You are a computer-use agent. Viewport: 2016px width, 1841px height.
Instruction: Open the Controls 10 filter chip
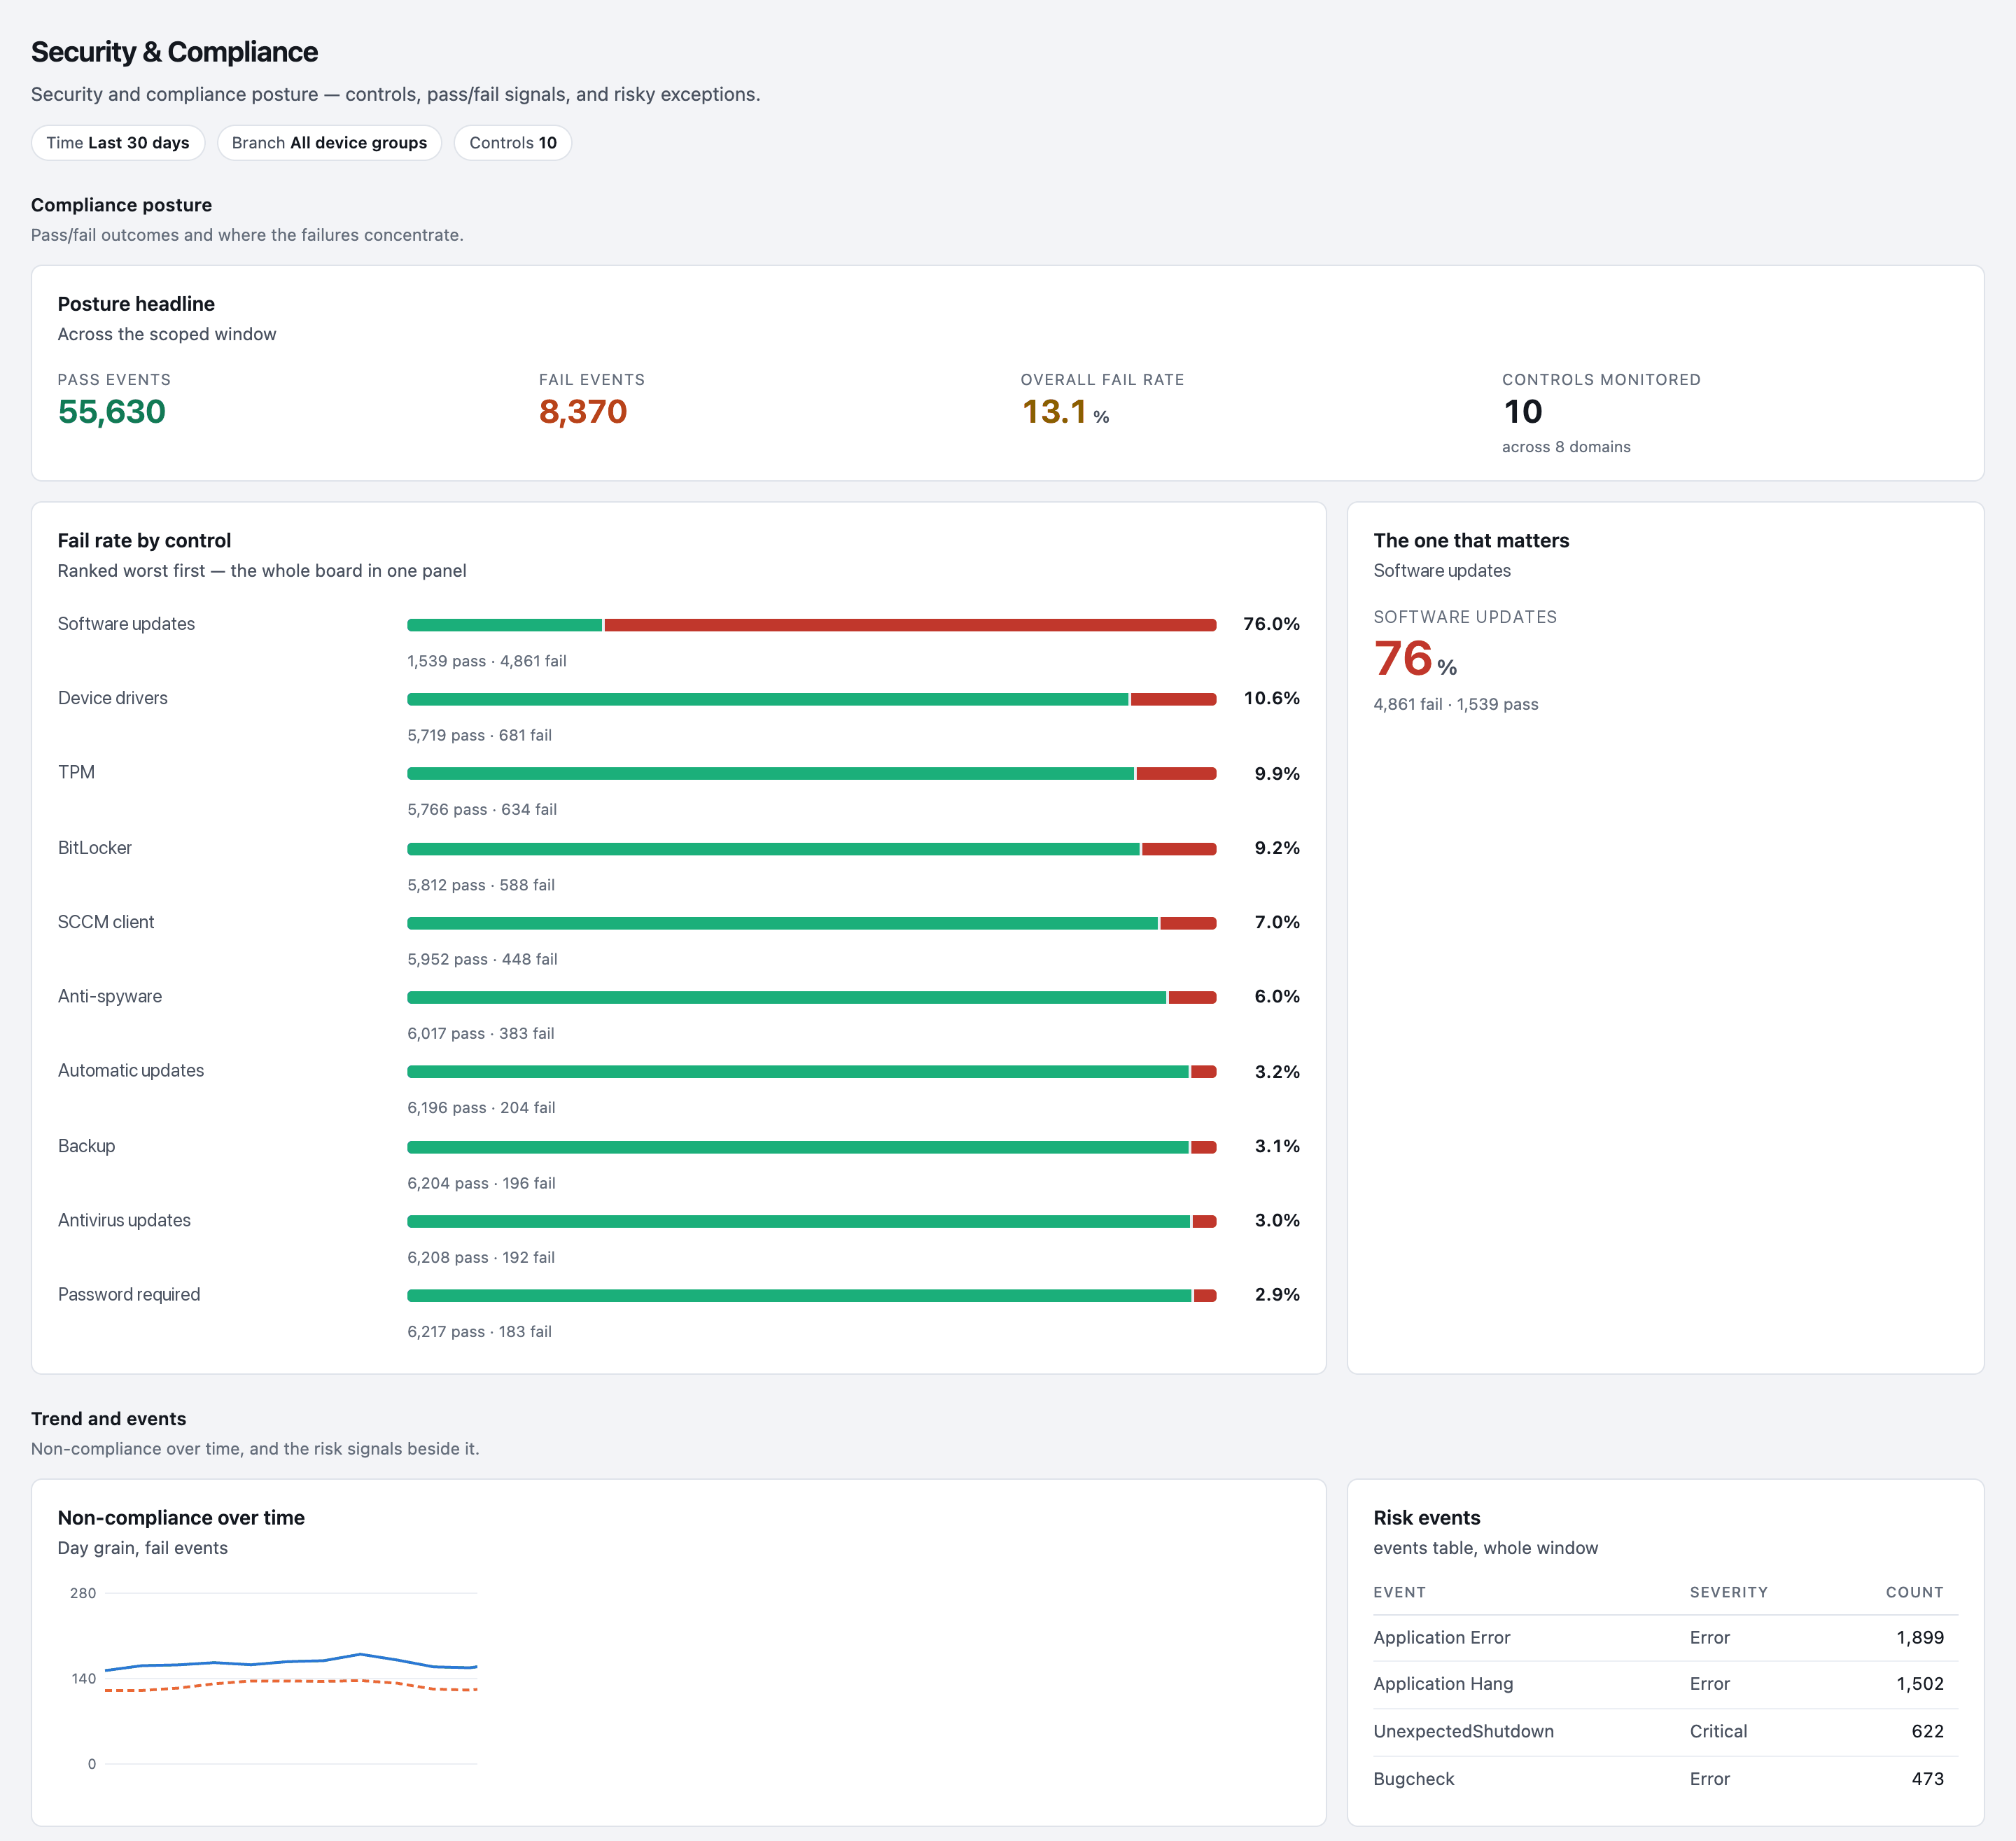513,143
